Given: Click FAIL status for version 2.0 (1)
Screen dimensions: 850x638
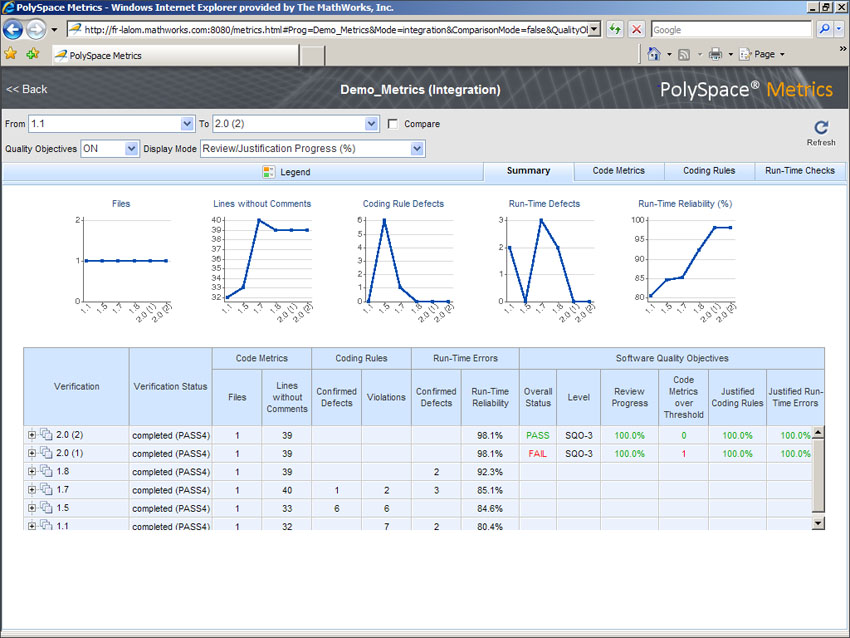Looking at the screenshot, I should coord(537,453).
